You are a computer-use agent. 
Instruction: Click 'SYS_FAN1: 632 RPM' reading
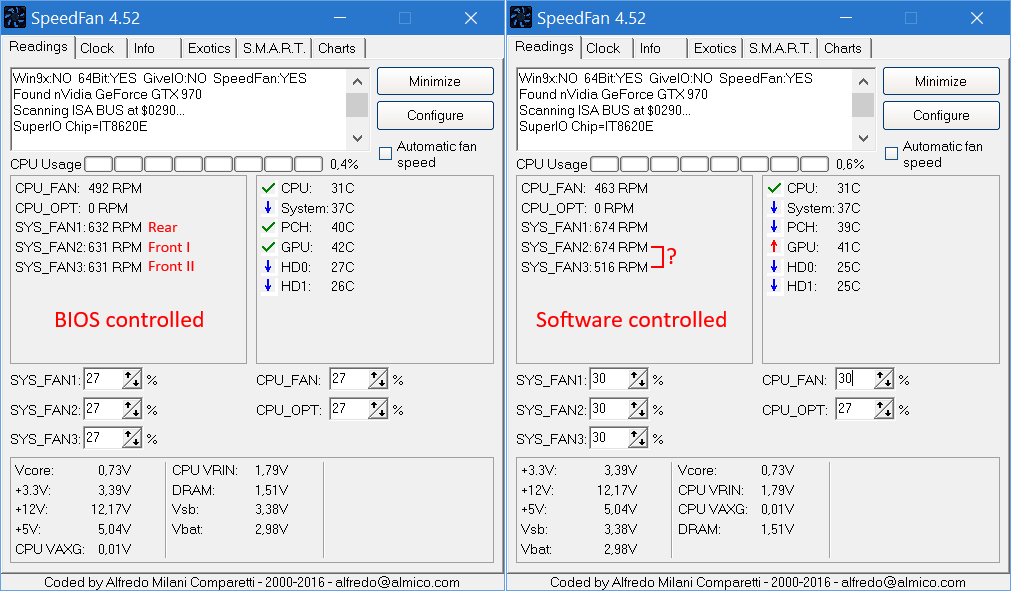coord(79,228)
